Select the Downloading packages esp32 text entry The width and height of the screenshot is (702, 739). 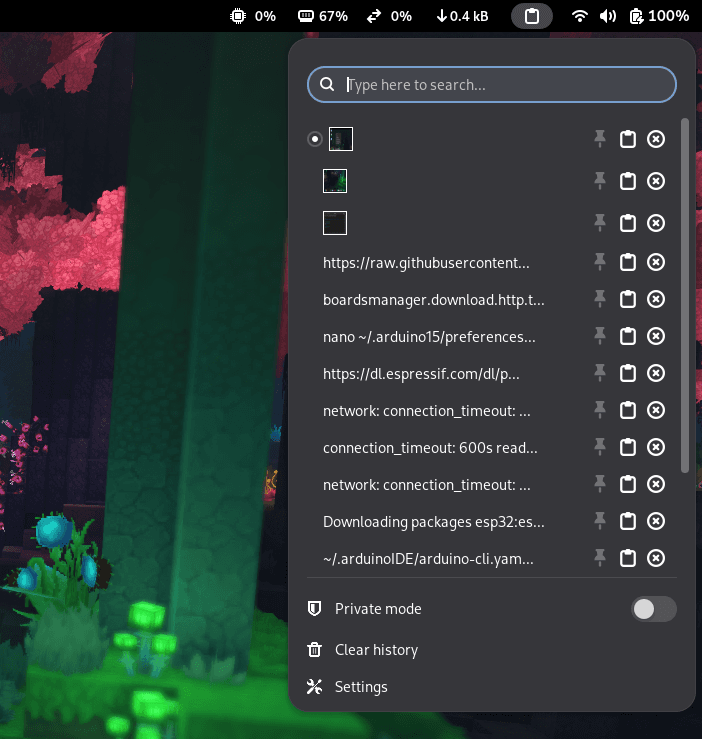[434, 522]
